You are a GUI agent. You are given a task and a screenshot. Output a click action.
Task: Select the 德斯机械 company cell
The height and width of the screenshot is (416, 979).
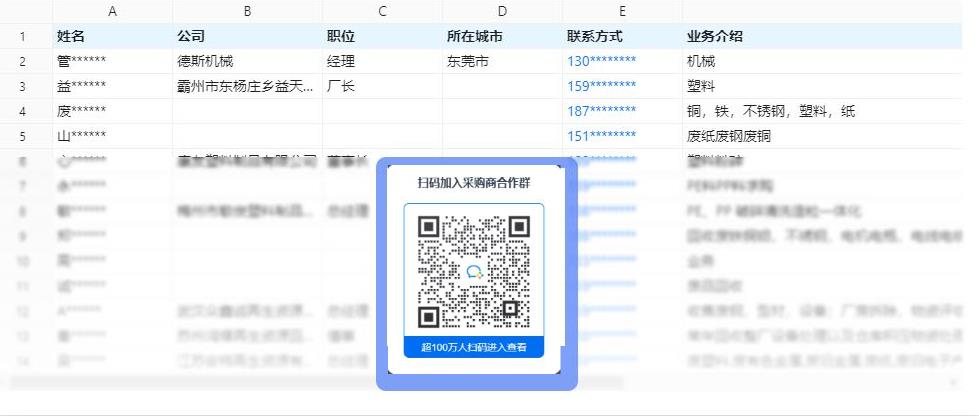pyautogui.click(x=247, y=61)
